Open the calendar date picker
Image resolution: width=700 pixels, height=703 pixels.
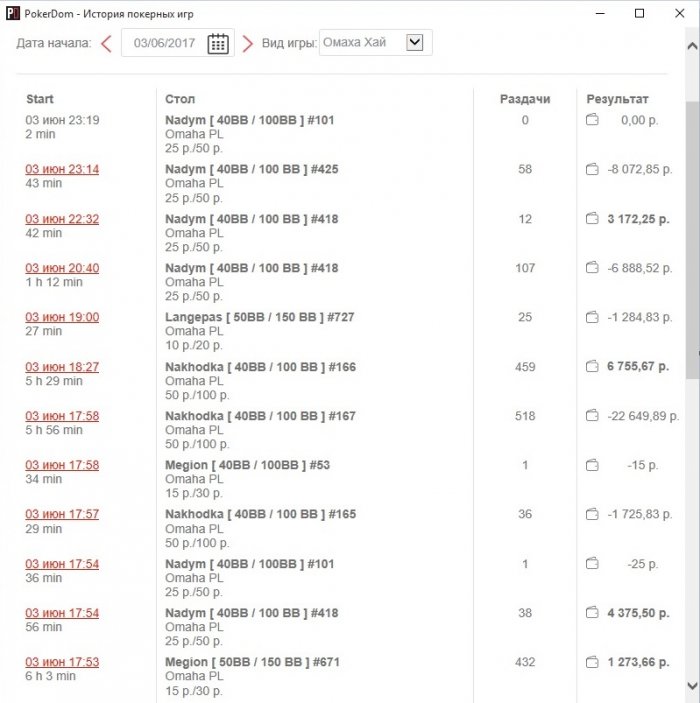tap(218, 43)
